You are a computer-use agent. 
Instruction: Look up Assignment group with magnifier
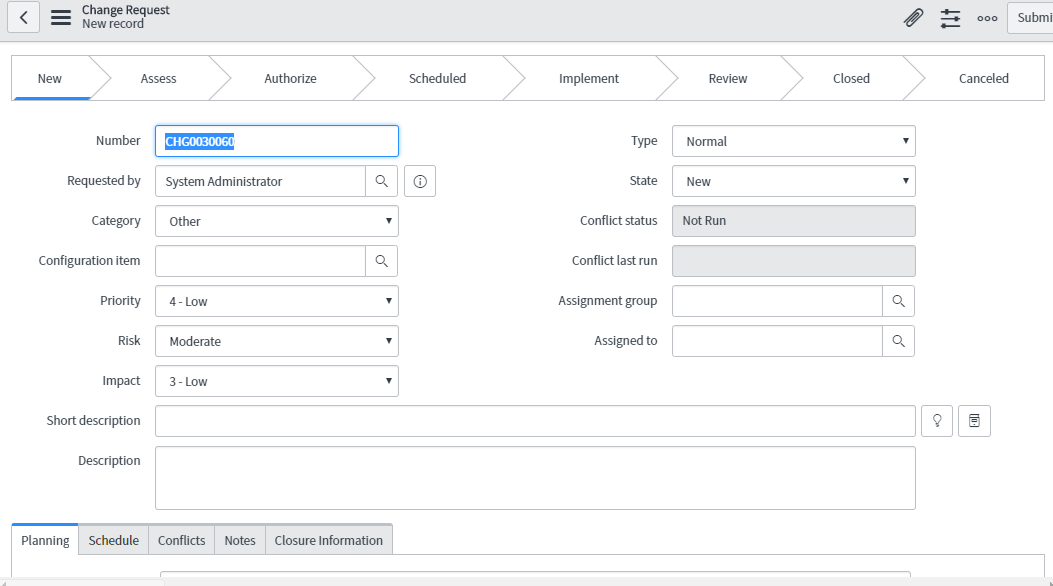pos(899,301)
